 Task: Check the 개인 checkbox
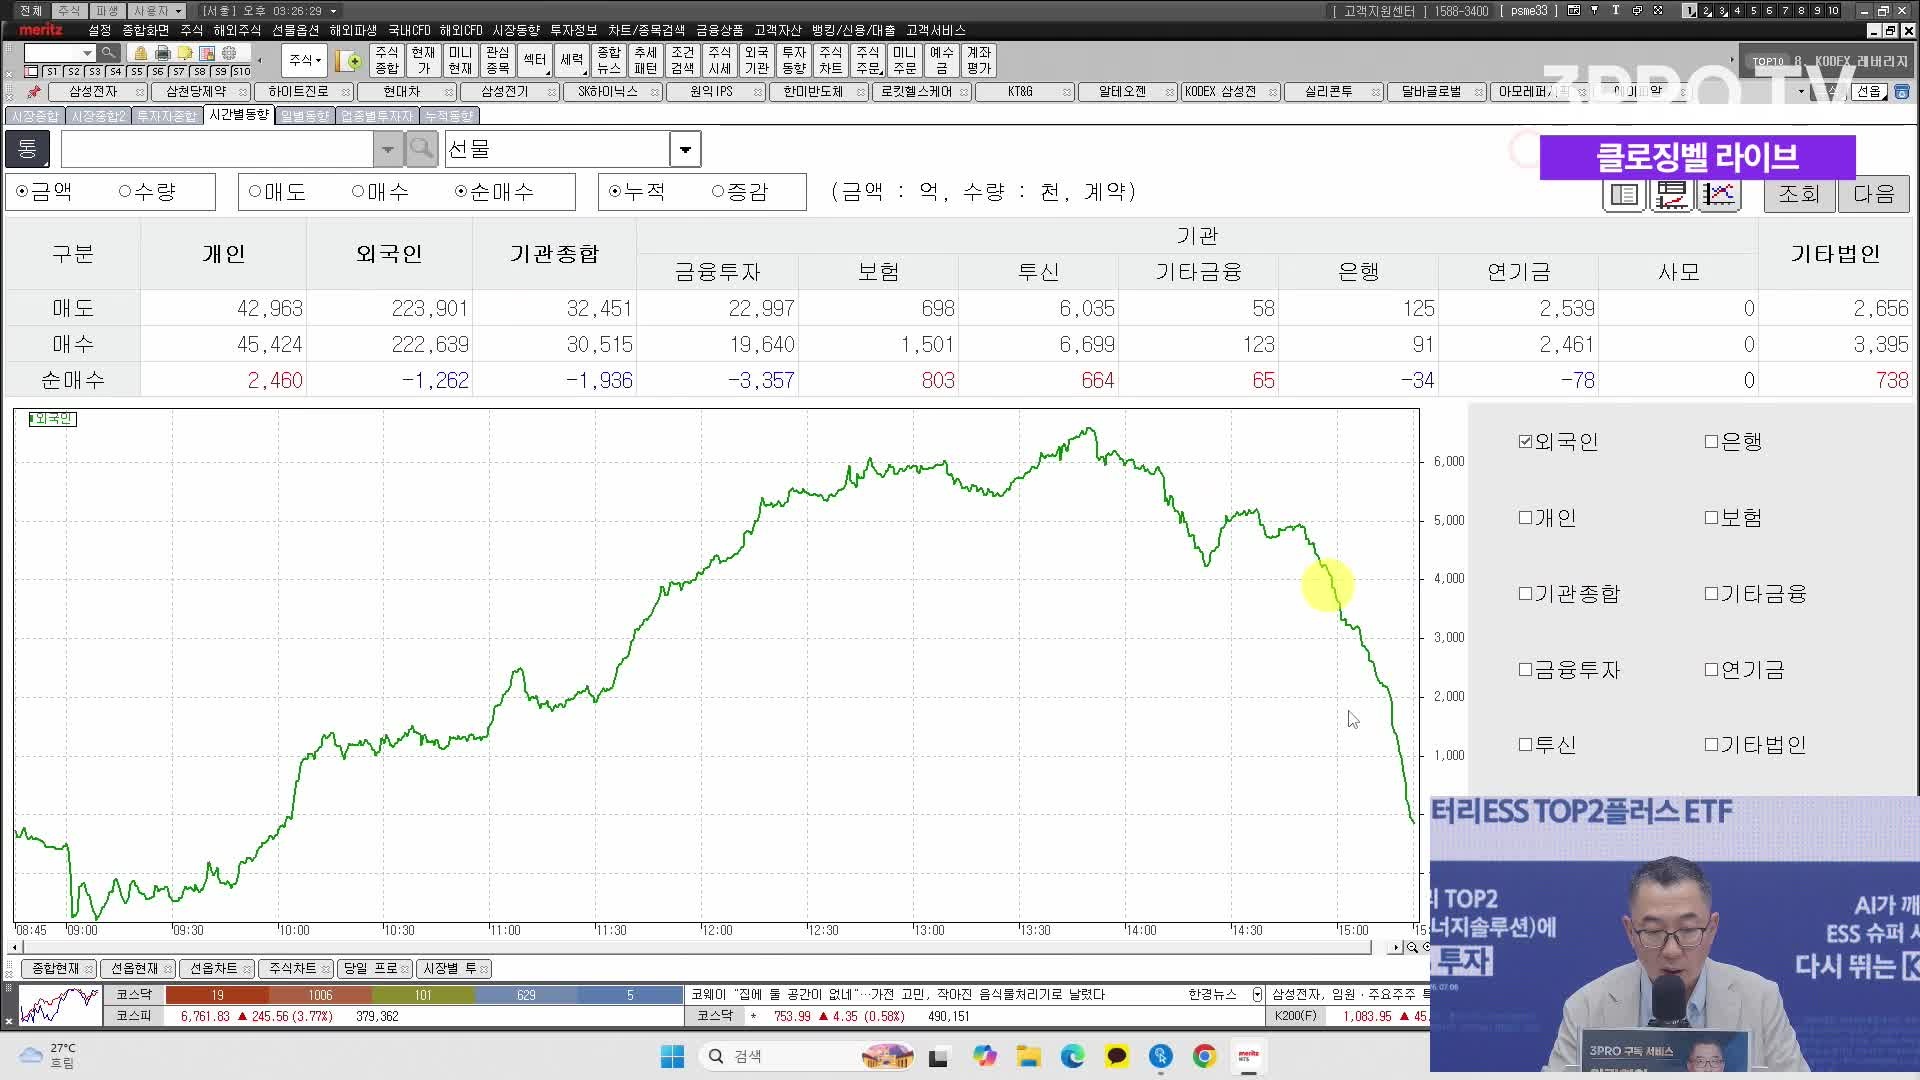pyautogui.click(x=1525, y=517)
